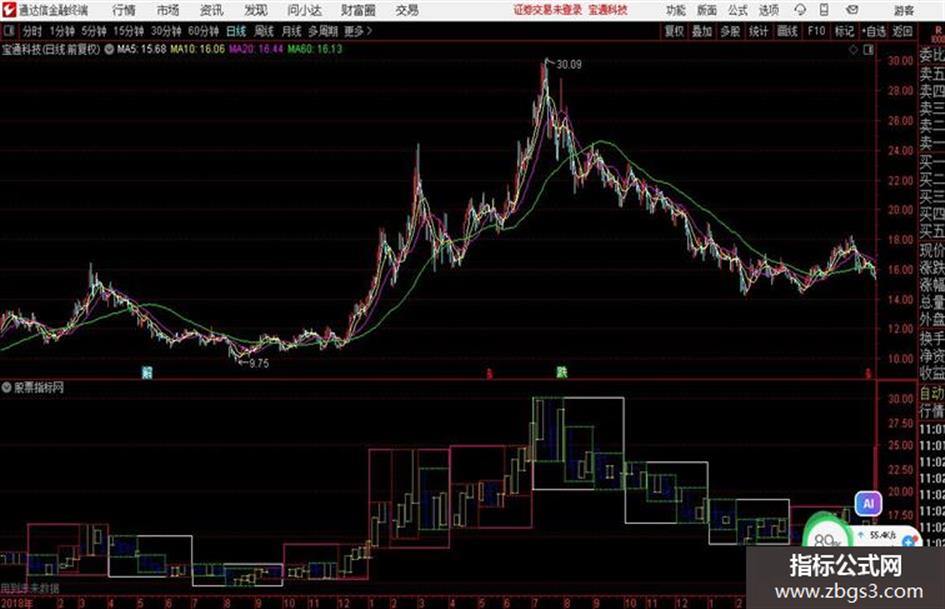Select the 周线 weekly period

[x=264, y=31]
